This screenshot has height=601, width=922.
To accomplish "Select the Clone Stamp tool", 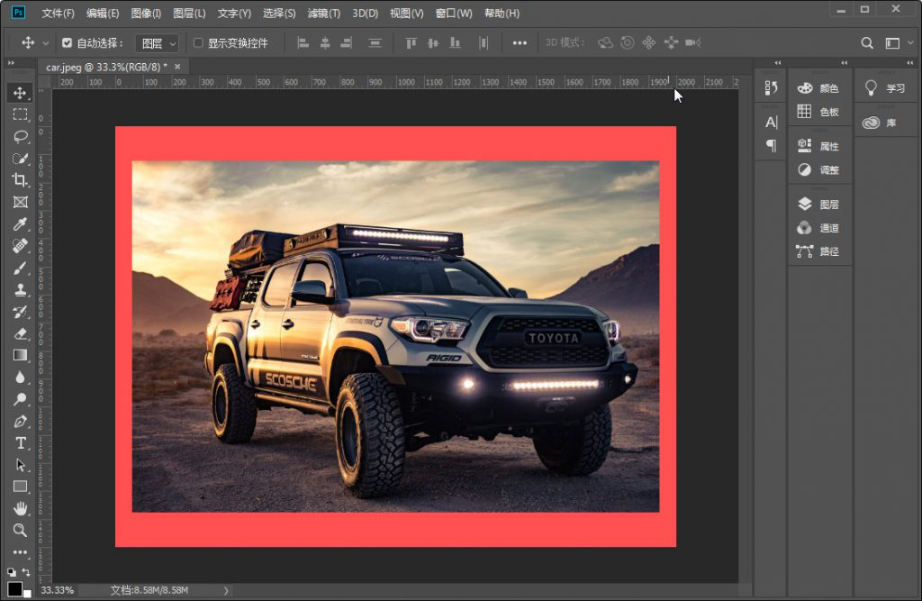I will [x=20, y=289].
